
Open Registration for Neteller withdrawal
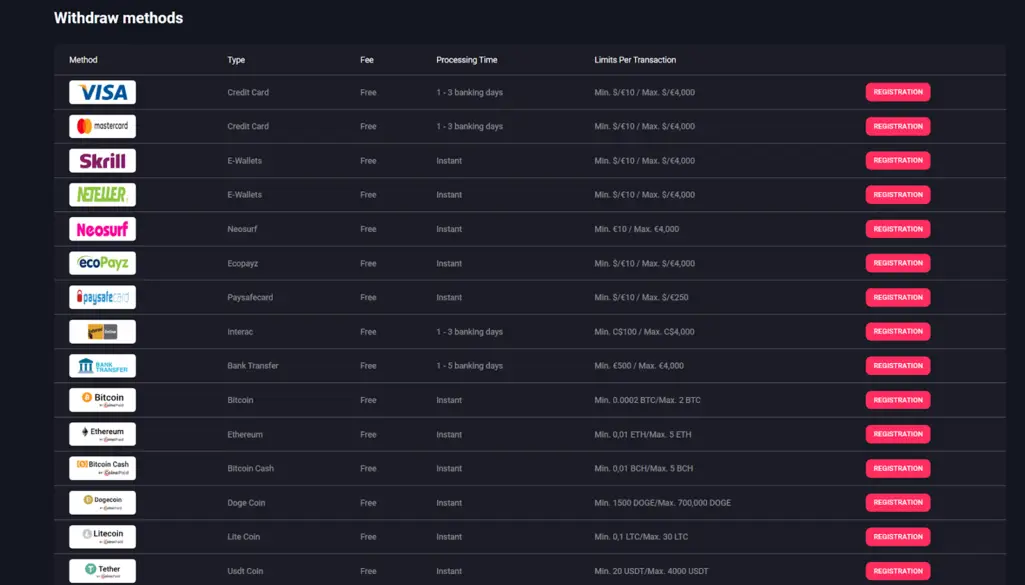coord(898,195)
